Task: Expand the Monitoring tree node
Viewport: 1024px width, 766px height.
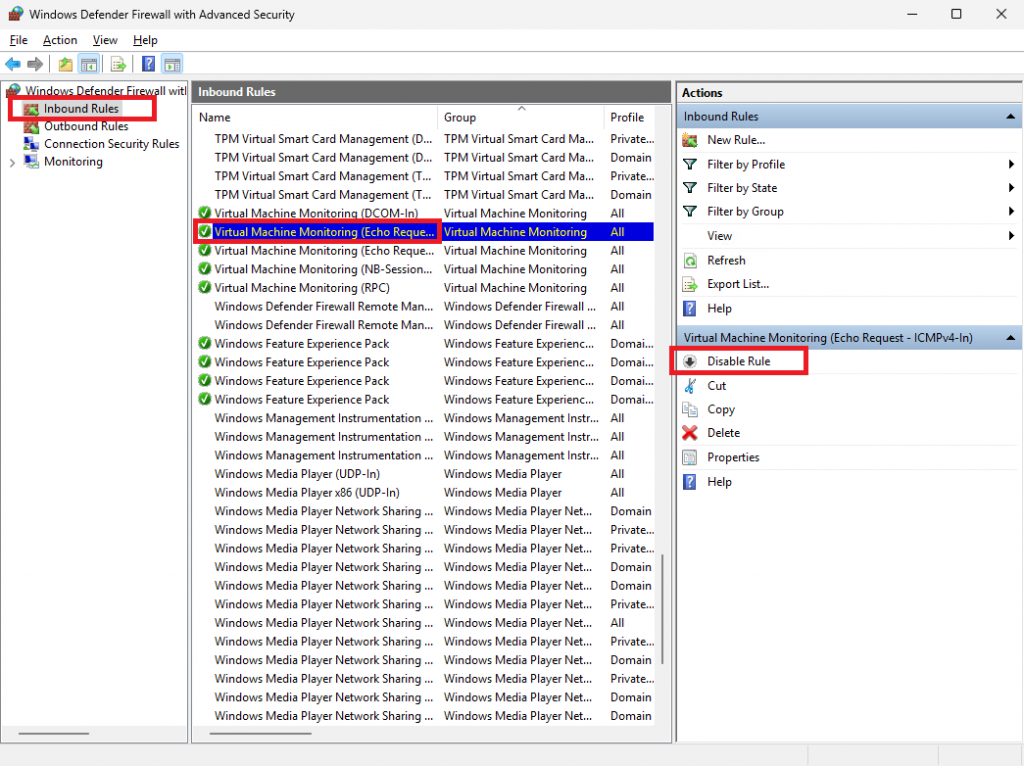Action: pos(12,163)
